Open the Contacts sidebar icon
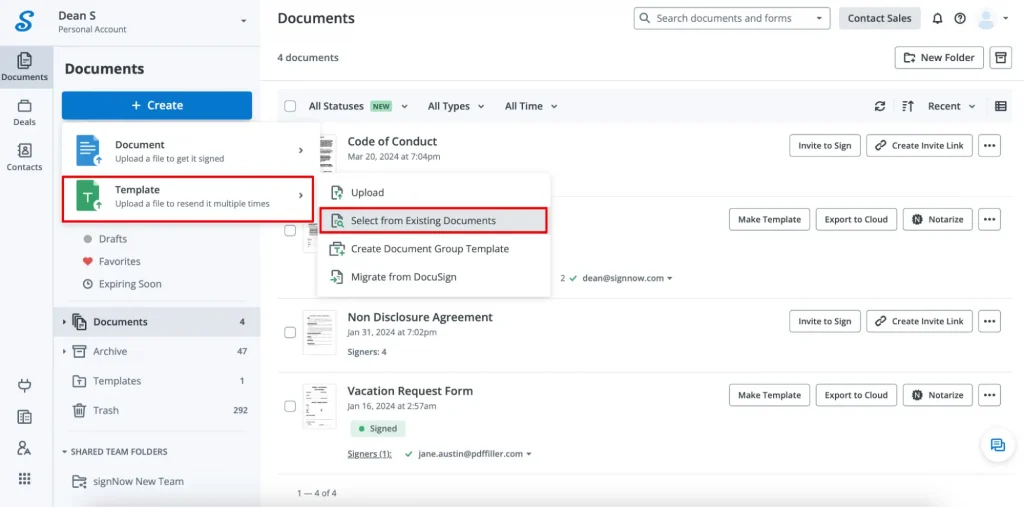This screenshot has width=1024, height=507. pos(24,157)
